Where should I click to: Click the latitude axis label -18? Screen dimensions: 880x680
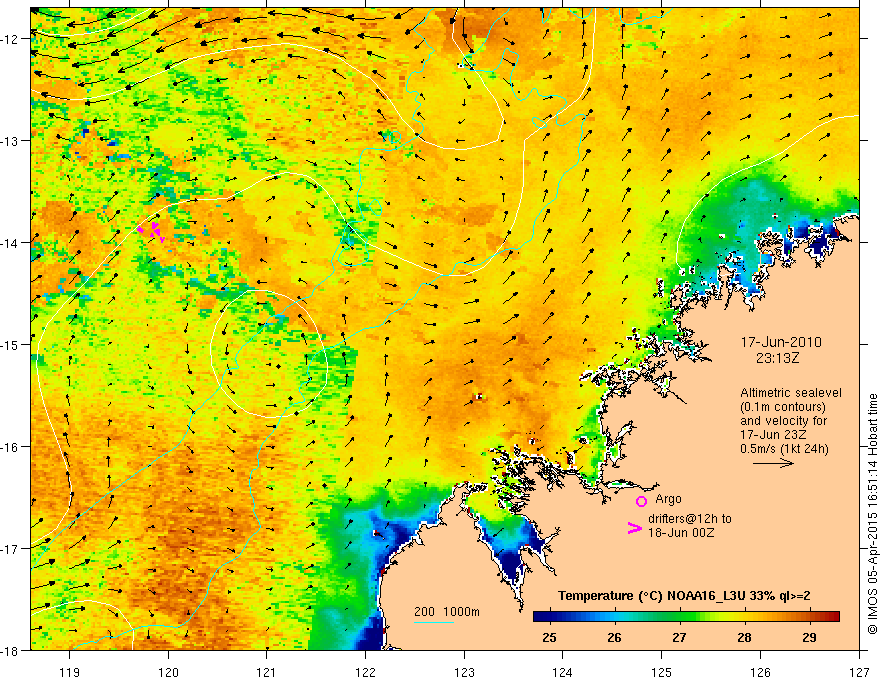[x=11, y=650]
